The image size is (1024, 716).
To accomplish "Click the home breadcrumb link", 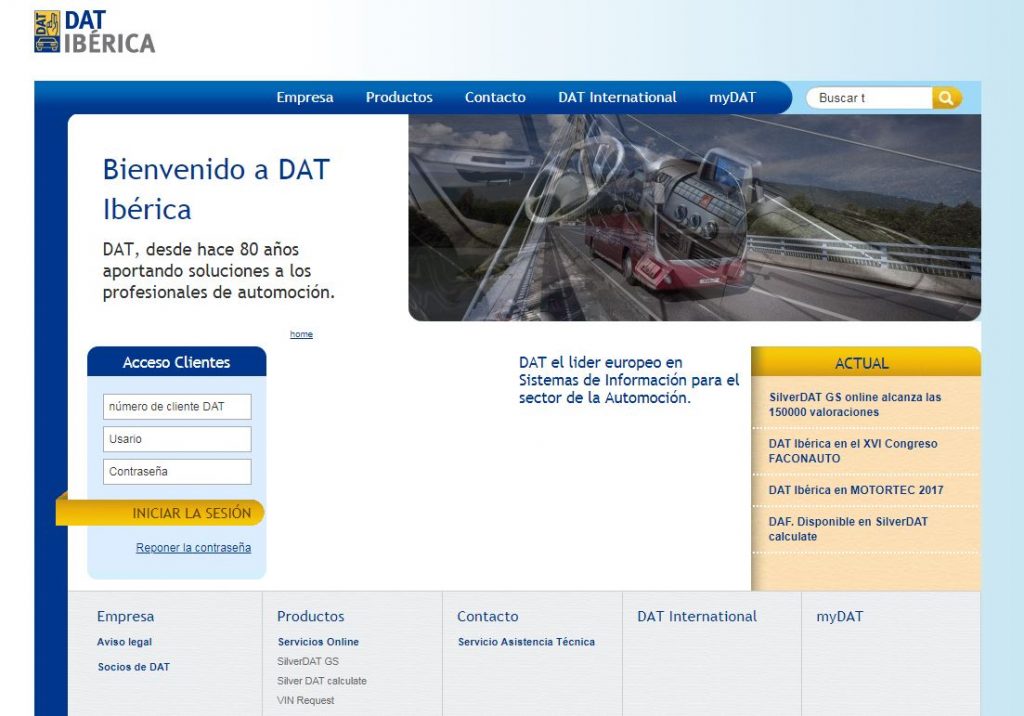I will (301, 334).
